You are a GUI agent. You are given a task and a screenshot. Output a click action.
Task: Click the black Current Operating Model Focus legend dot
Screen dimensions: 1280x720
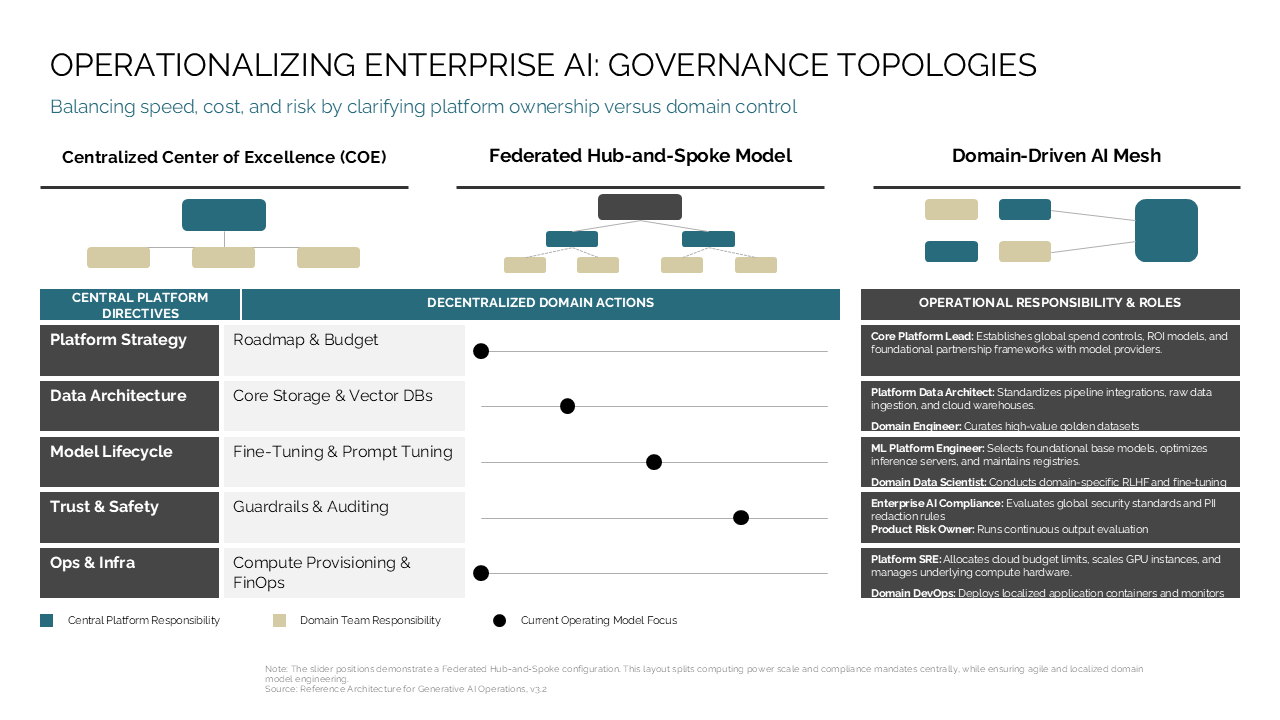(x=499, y=620)
